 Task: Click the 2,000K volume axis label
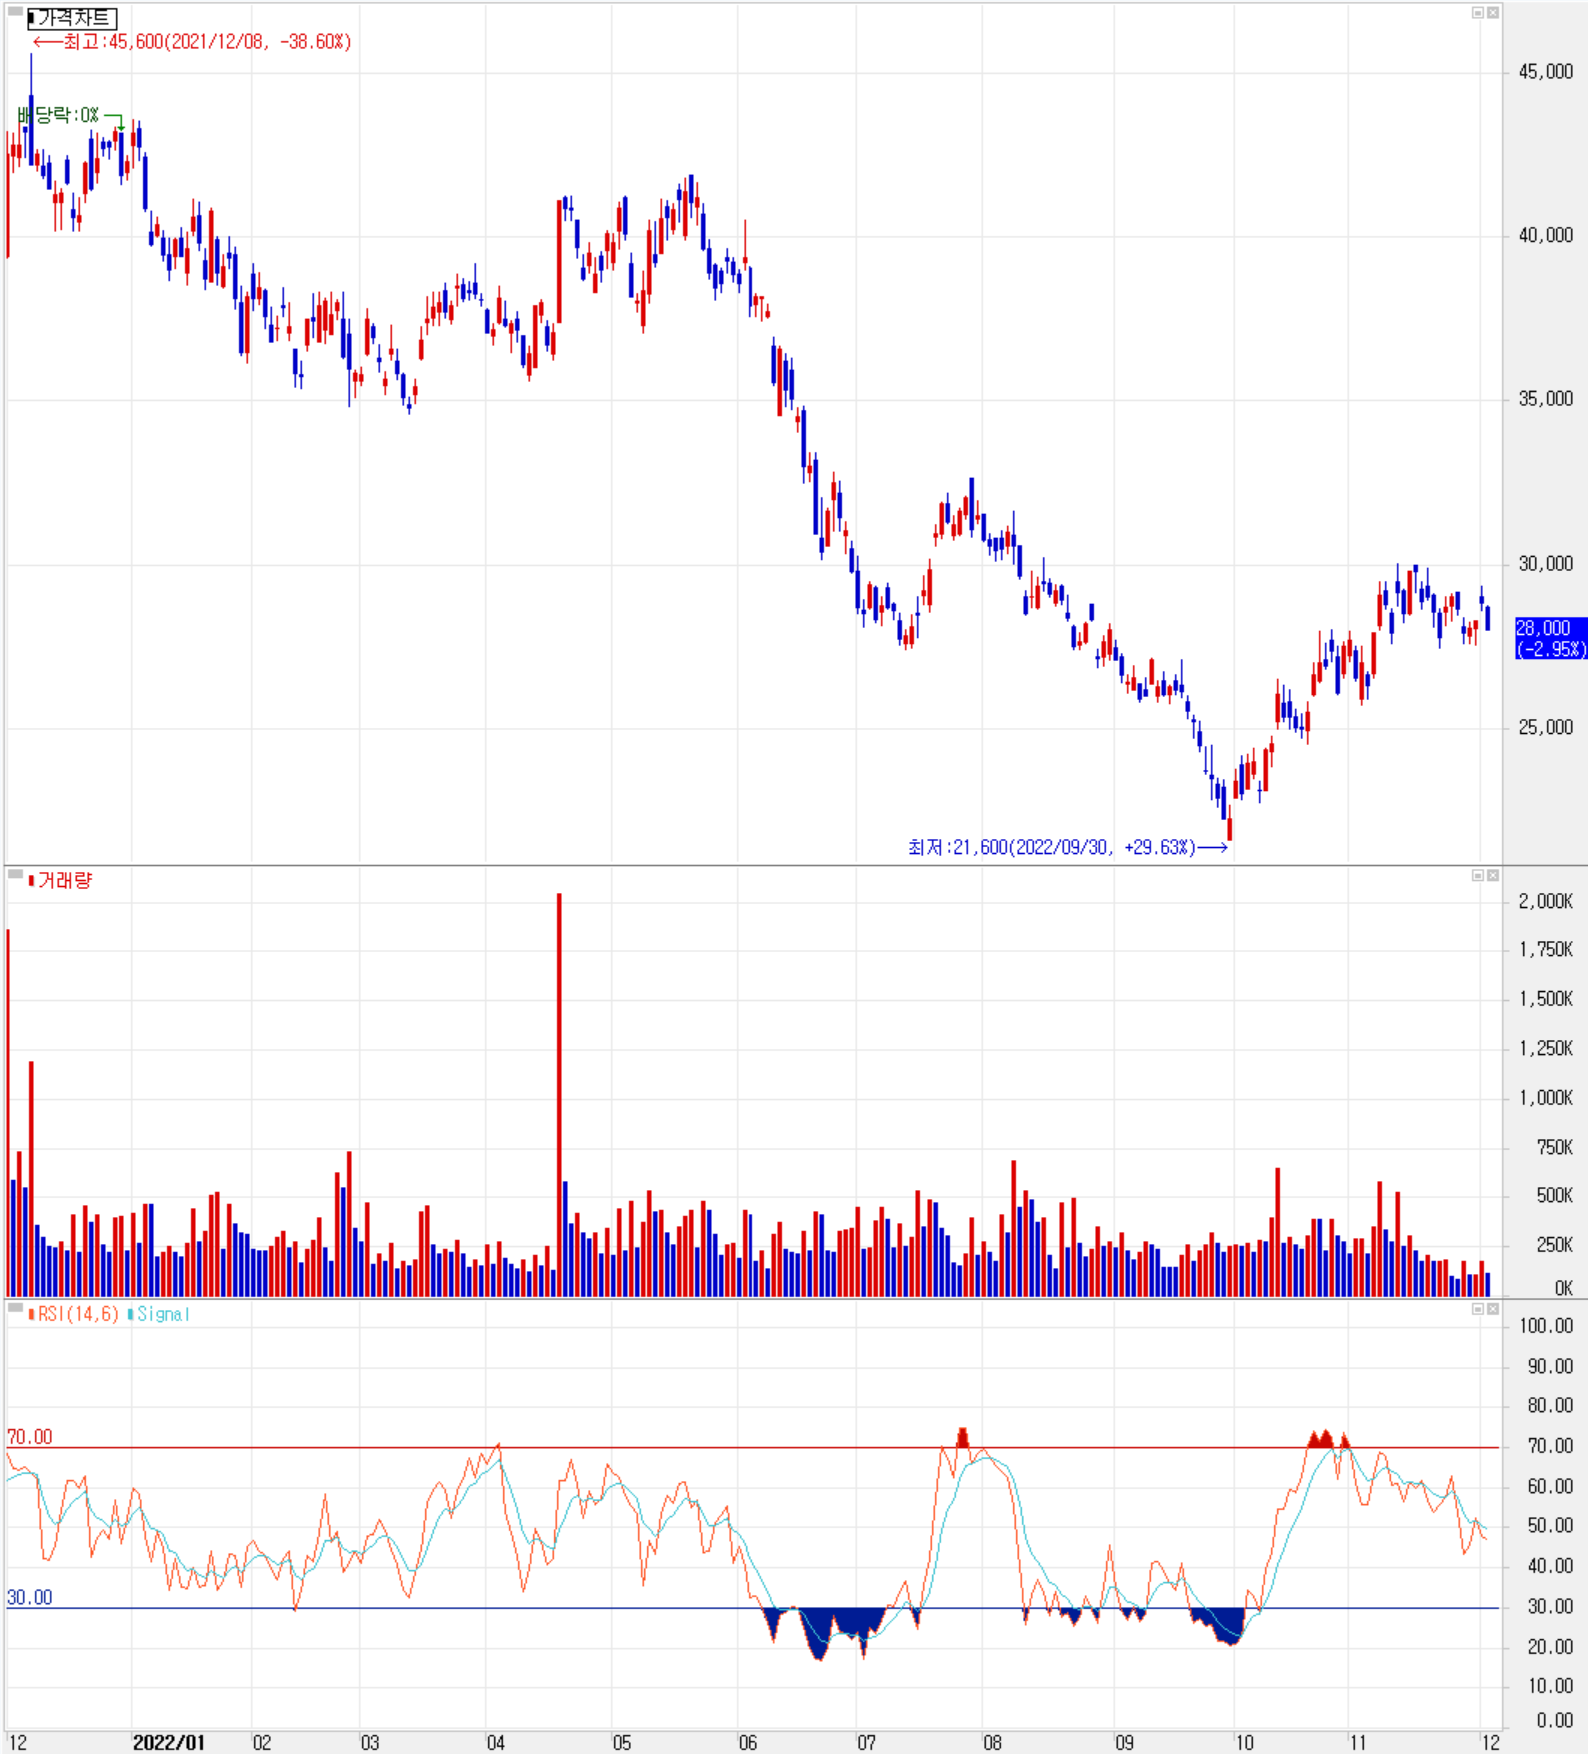1545,901
